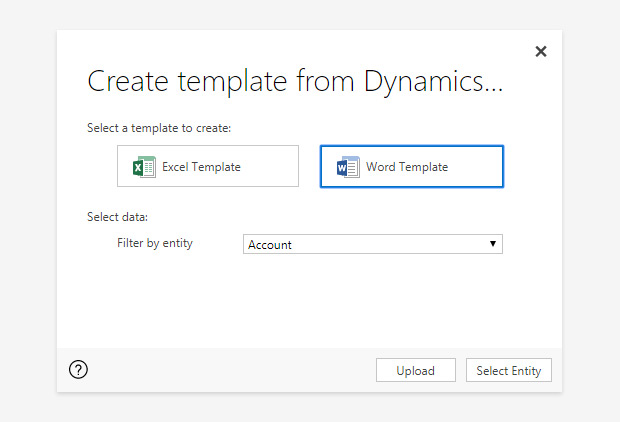Click the Upload button
Image resolution: width=620 pixels, height=422 pixels.
point(416,370)
